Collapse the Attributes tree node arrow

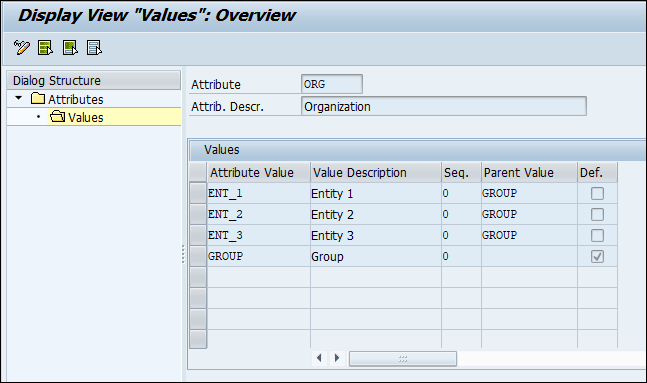(x=19, y=98)
